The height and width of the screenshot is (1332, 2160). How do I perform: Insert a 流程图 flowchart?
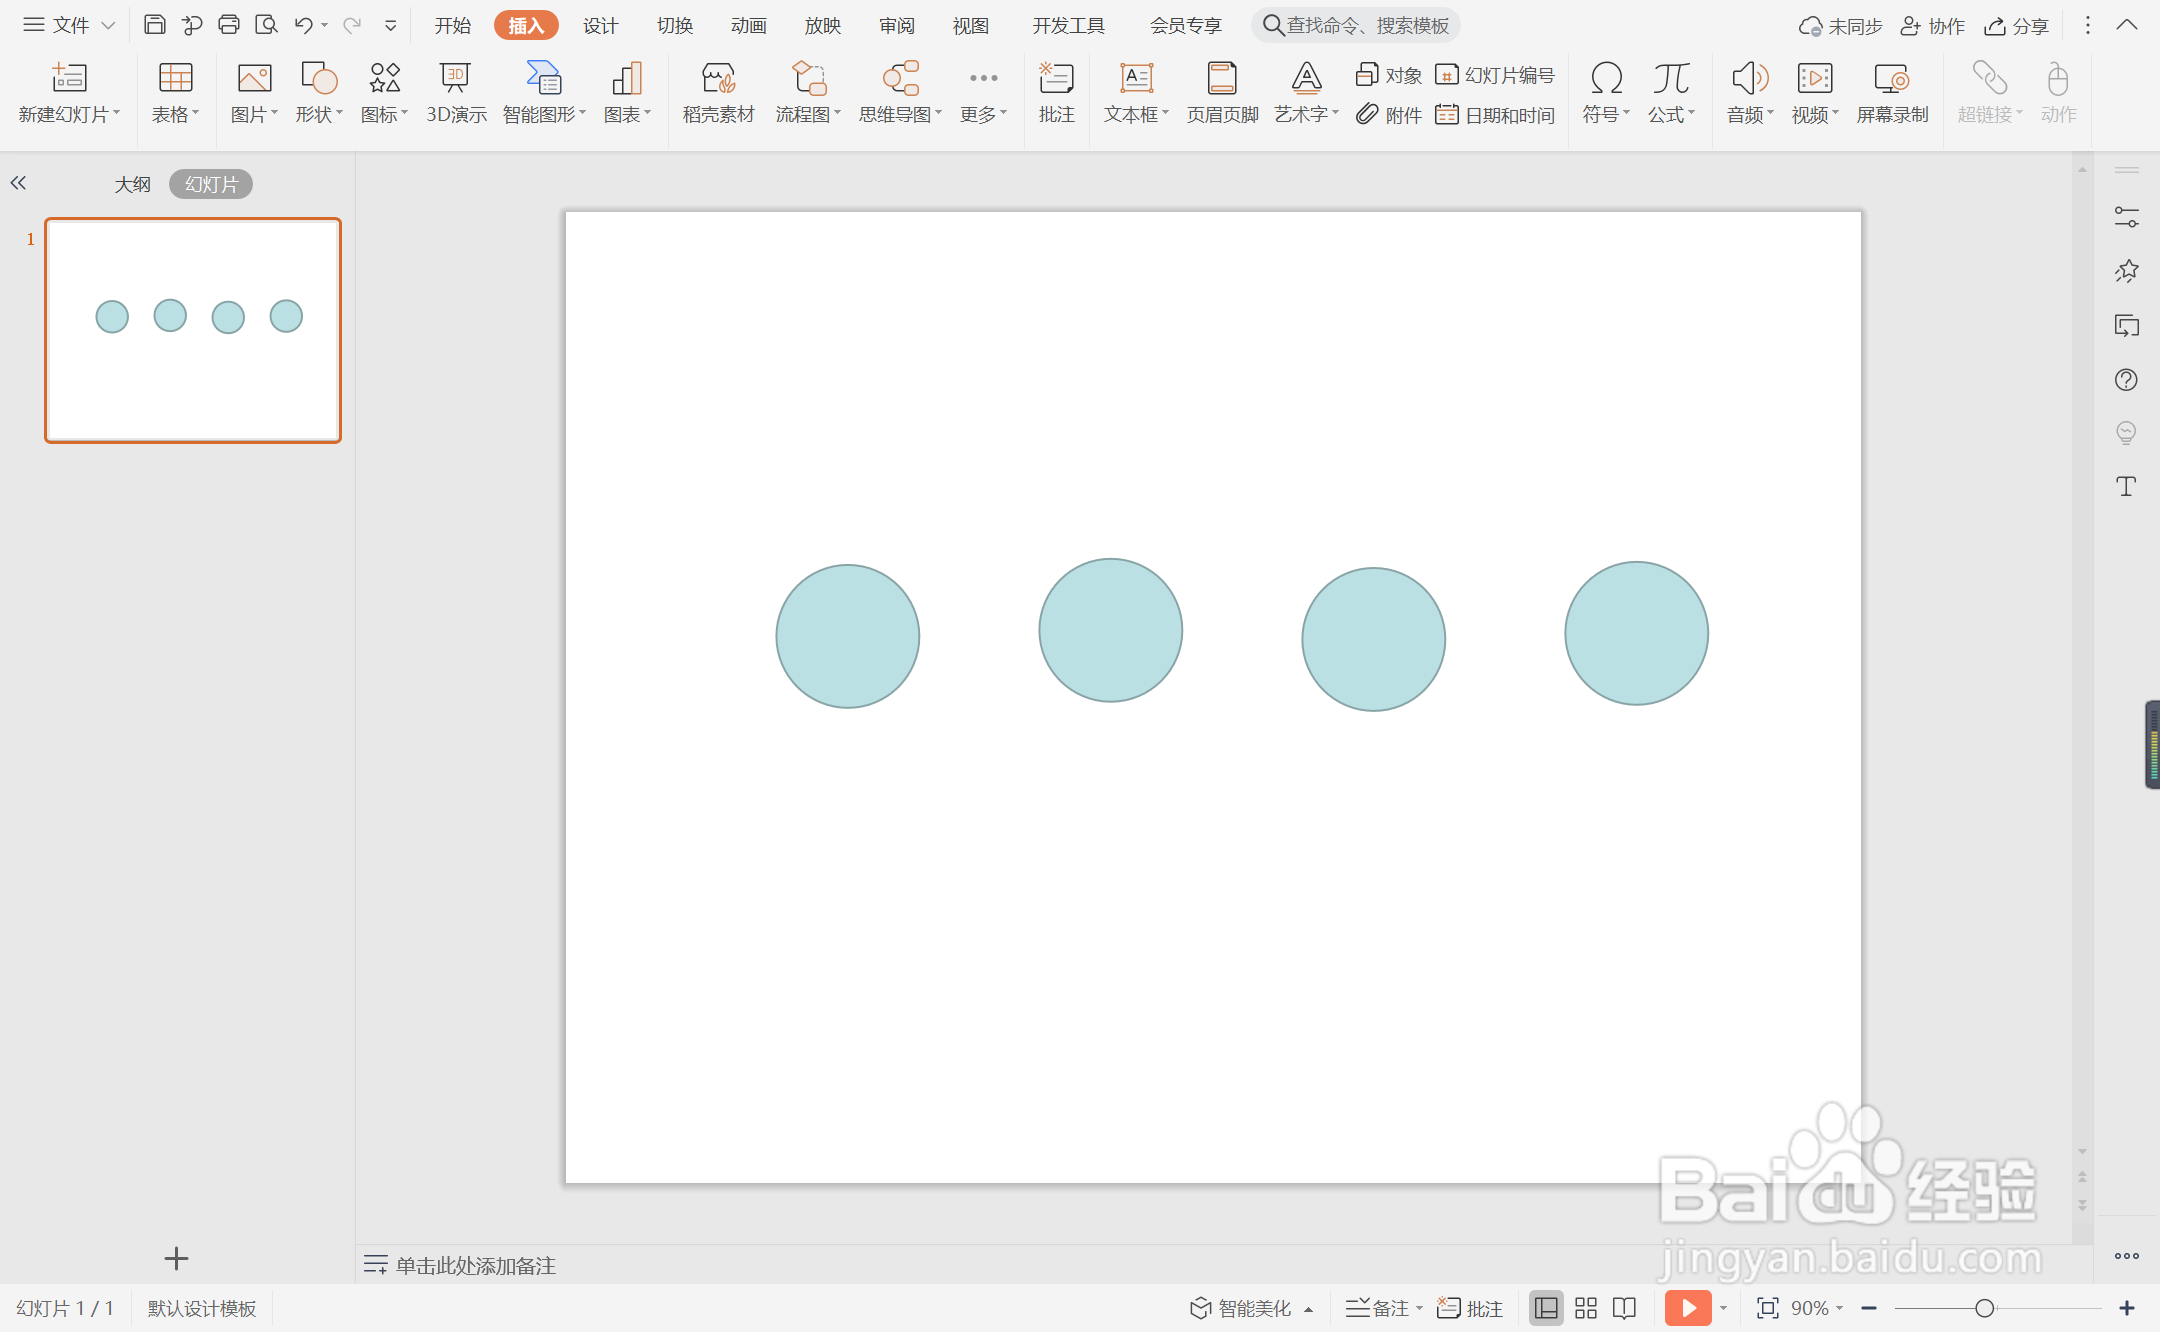click(808, 93)
